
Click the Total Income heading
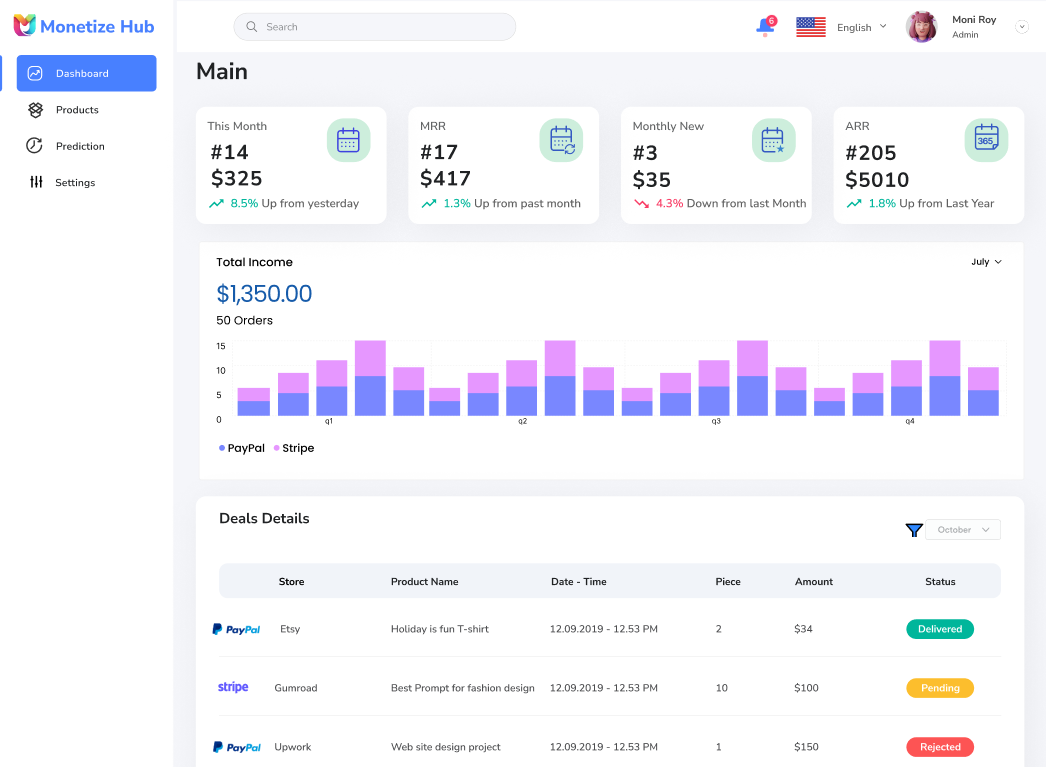pos(254,262)
